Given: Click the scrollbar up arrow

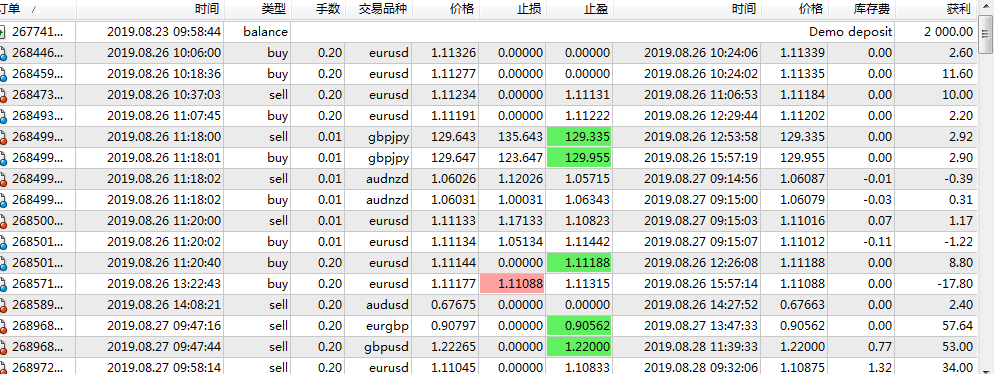Looking at the screenshot, I should point(986,7).
